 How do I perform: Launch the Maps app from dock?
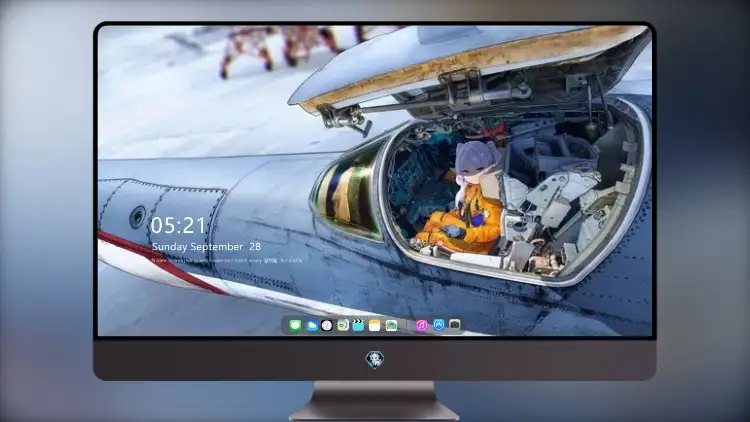(342, 326)
